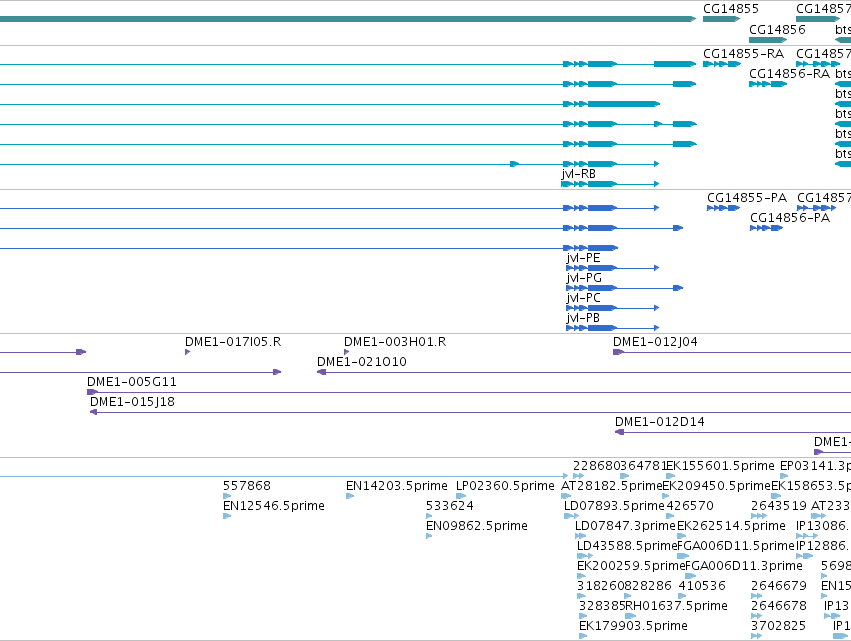
Task: Open BAC clone DME1-003H01.R
Action: coord(347,352)
